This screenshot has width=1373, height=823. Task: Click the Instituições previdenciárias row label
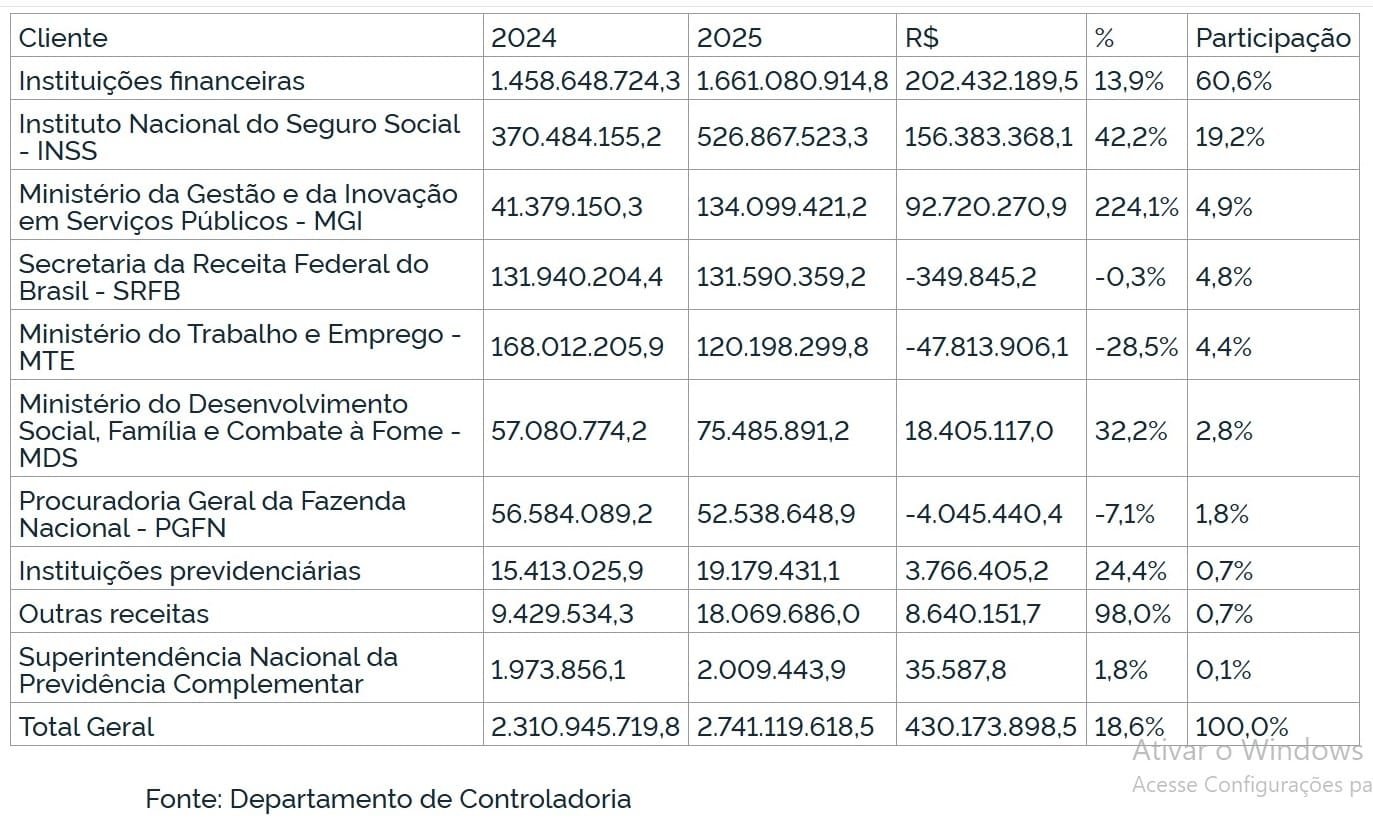coord(190,571)
